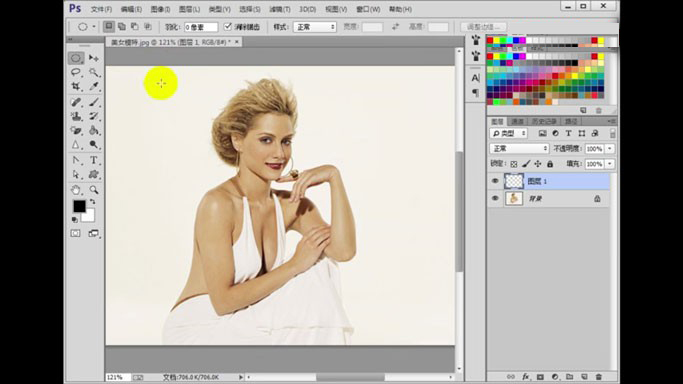The width and height of the screenshot is (683, 384).
Task: Open the Paragraph panel icon
Action: (476, 93)
